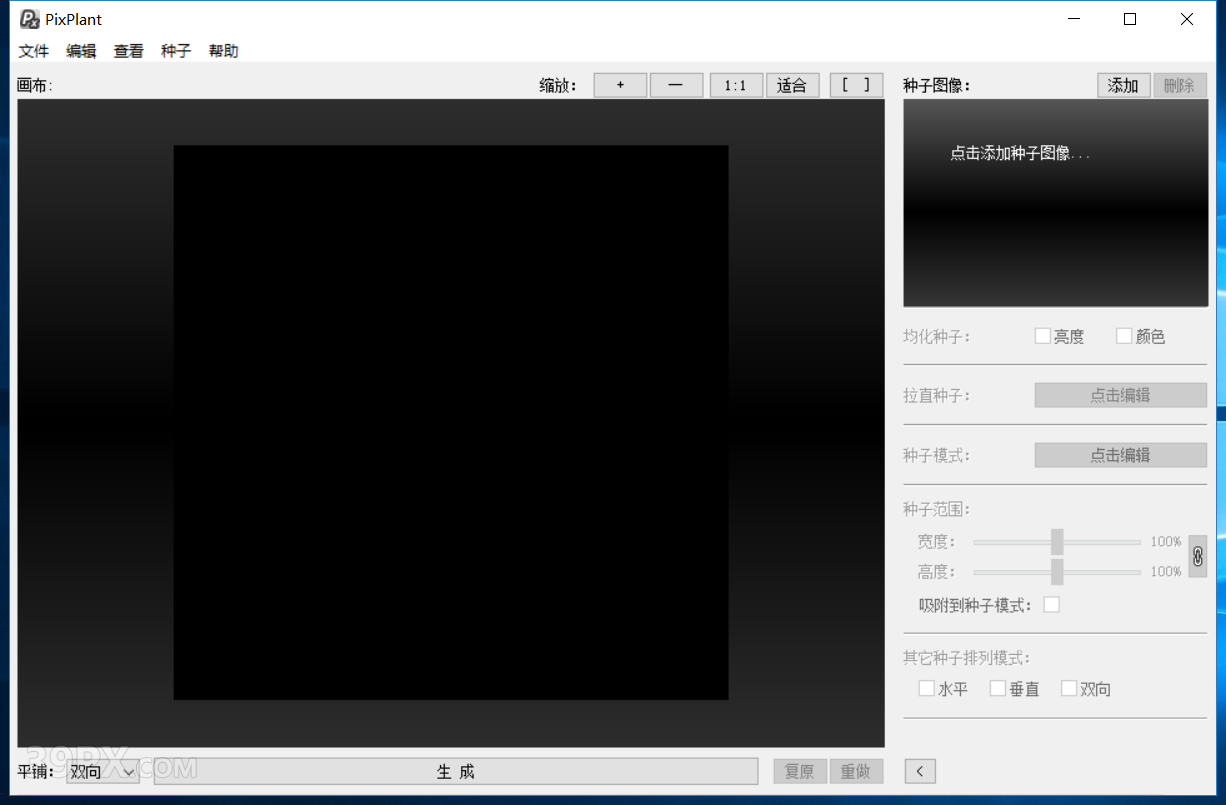Maximize the PixPlant window
Screen dimensions: 1226x805
pos(1130,19)
